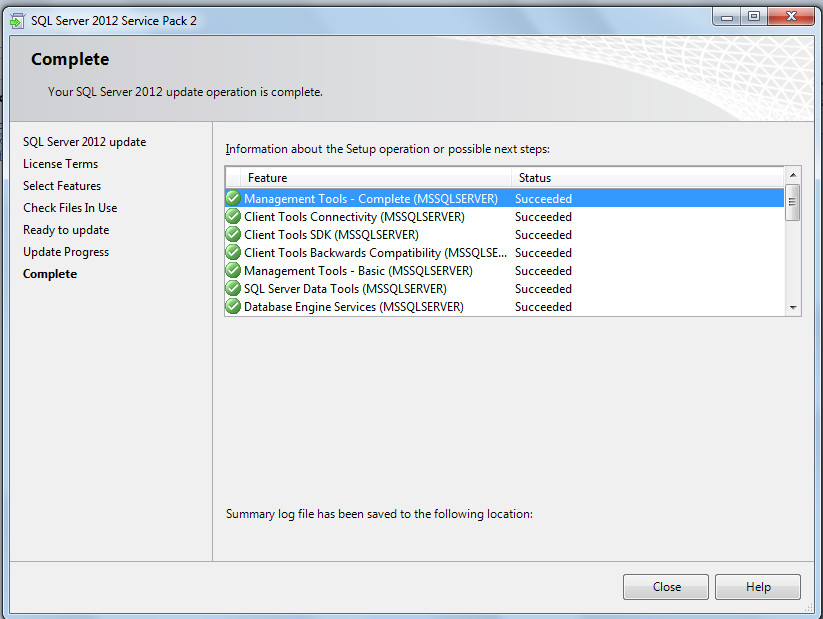Select SQL Server Data Tools (MSSQLSERVER) row
823x619 pixels.
[x=504, y=288]
